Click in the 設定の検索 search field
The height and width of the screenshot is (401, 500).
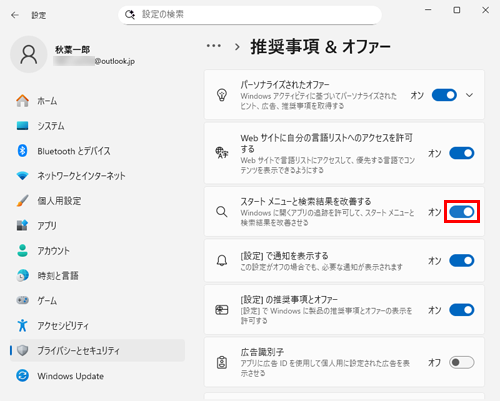pyautogui.click(x=250, y=15)
